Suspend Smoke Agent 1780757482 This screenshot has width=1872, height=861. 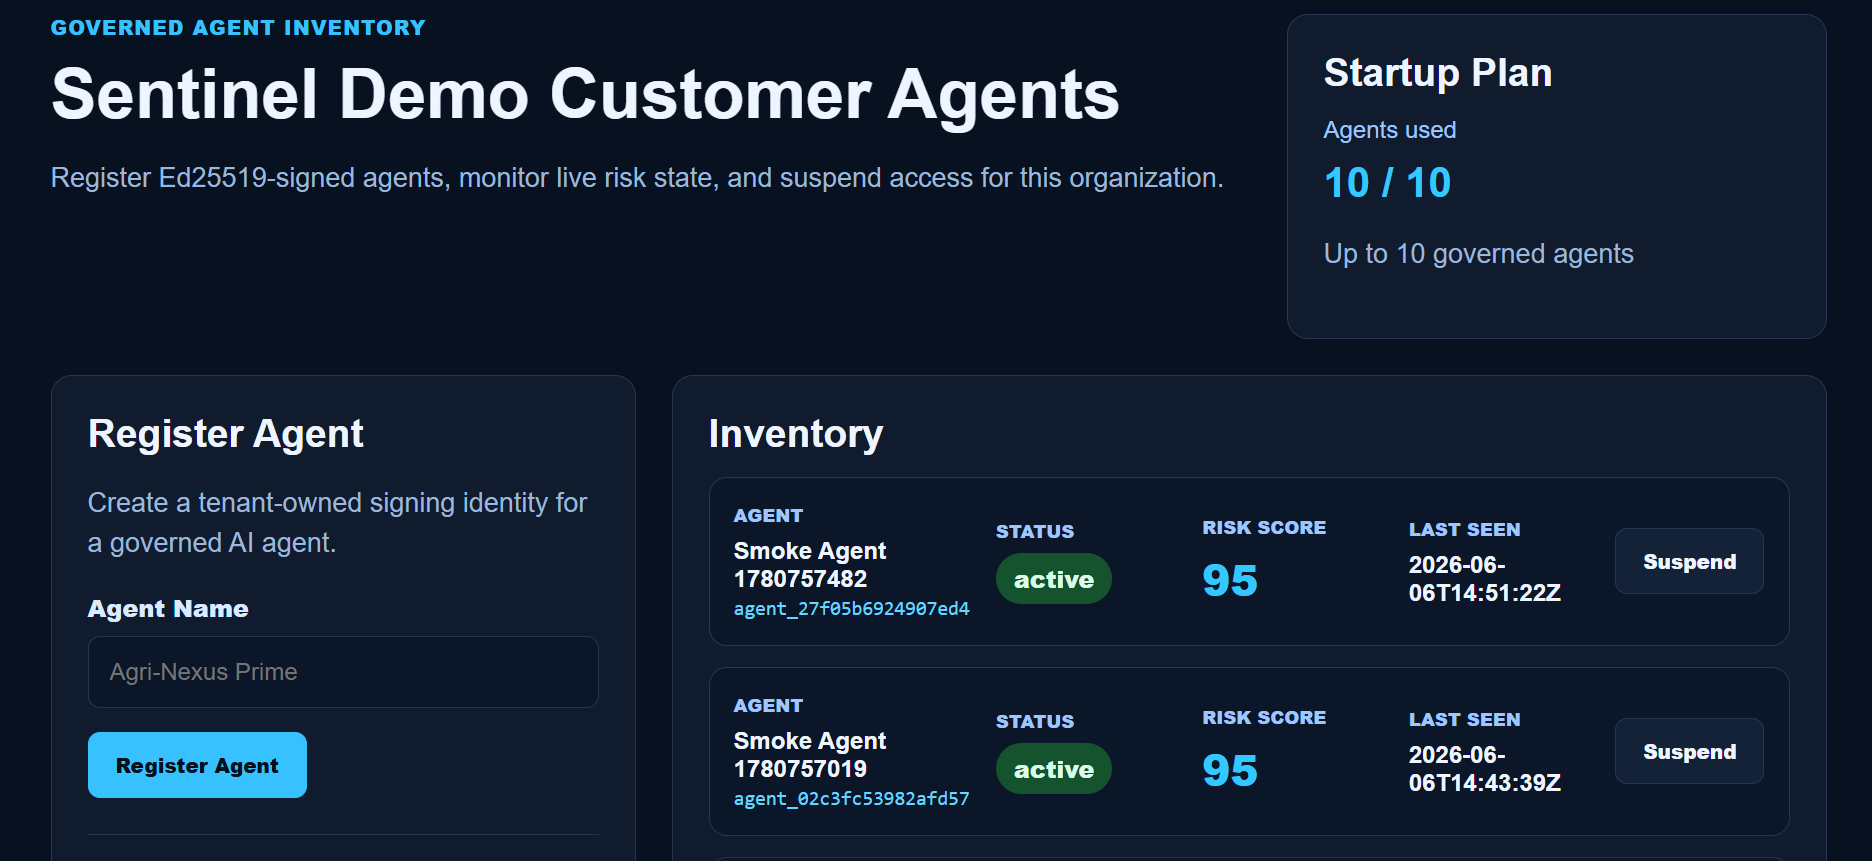point(1689,561)
